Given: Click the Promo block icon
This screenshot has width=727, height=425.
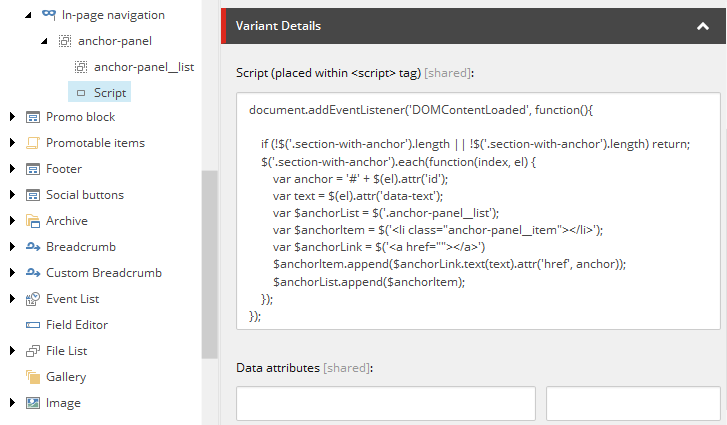Looking at the screenshot, I should pyautogui.click(x=33, y=117).
